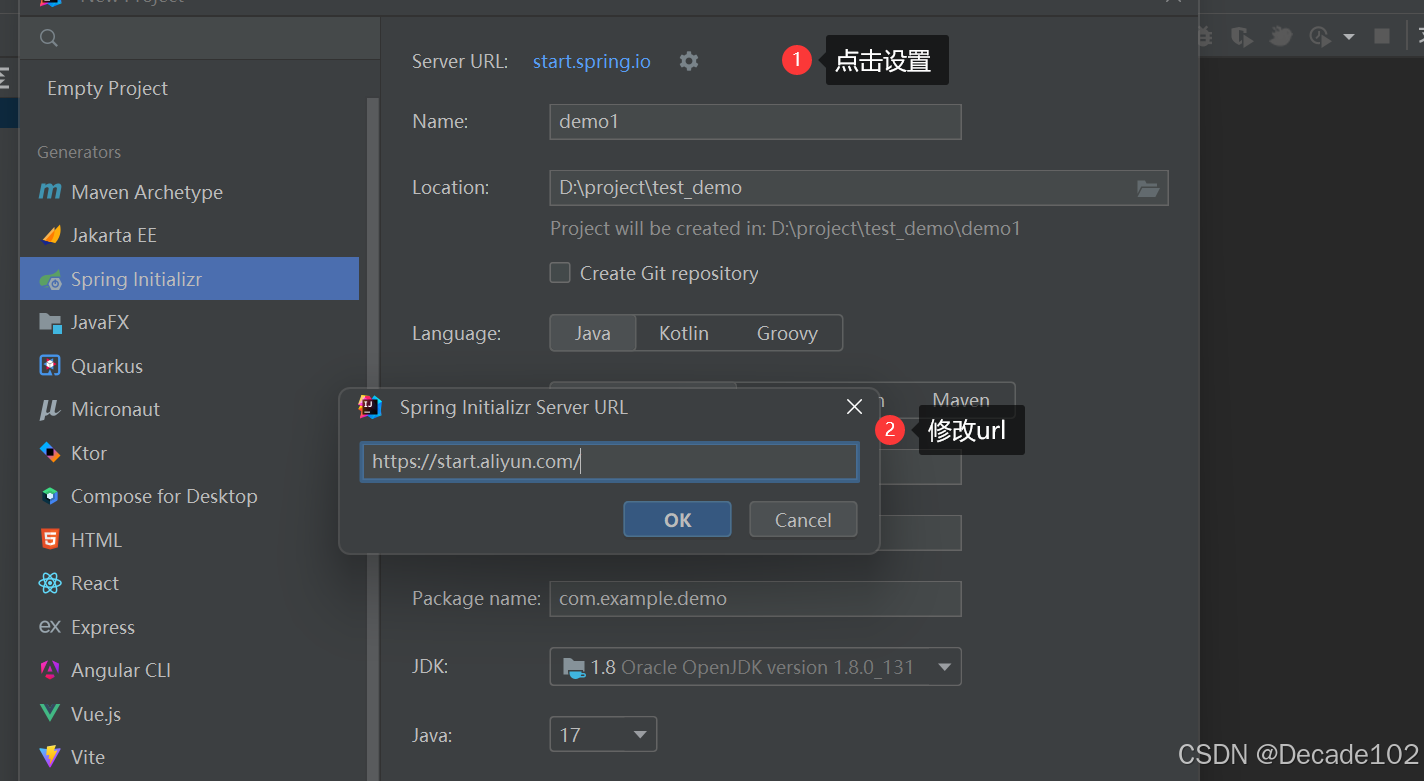The width and height of the screenshot is (1424, 781).
Task: Click the generators list vertical scrollbar
Action: (373, 439)
